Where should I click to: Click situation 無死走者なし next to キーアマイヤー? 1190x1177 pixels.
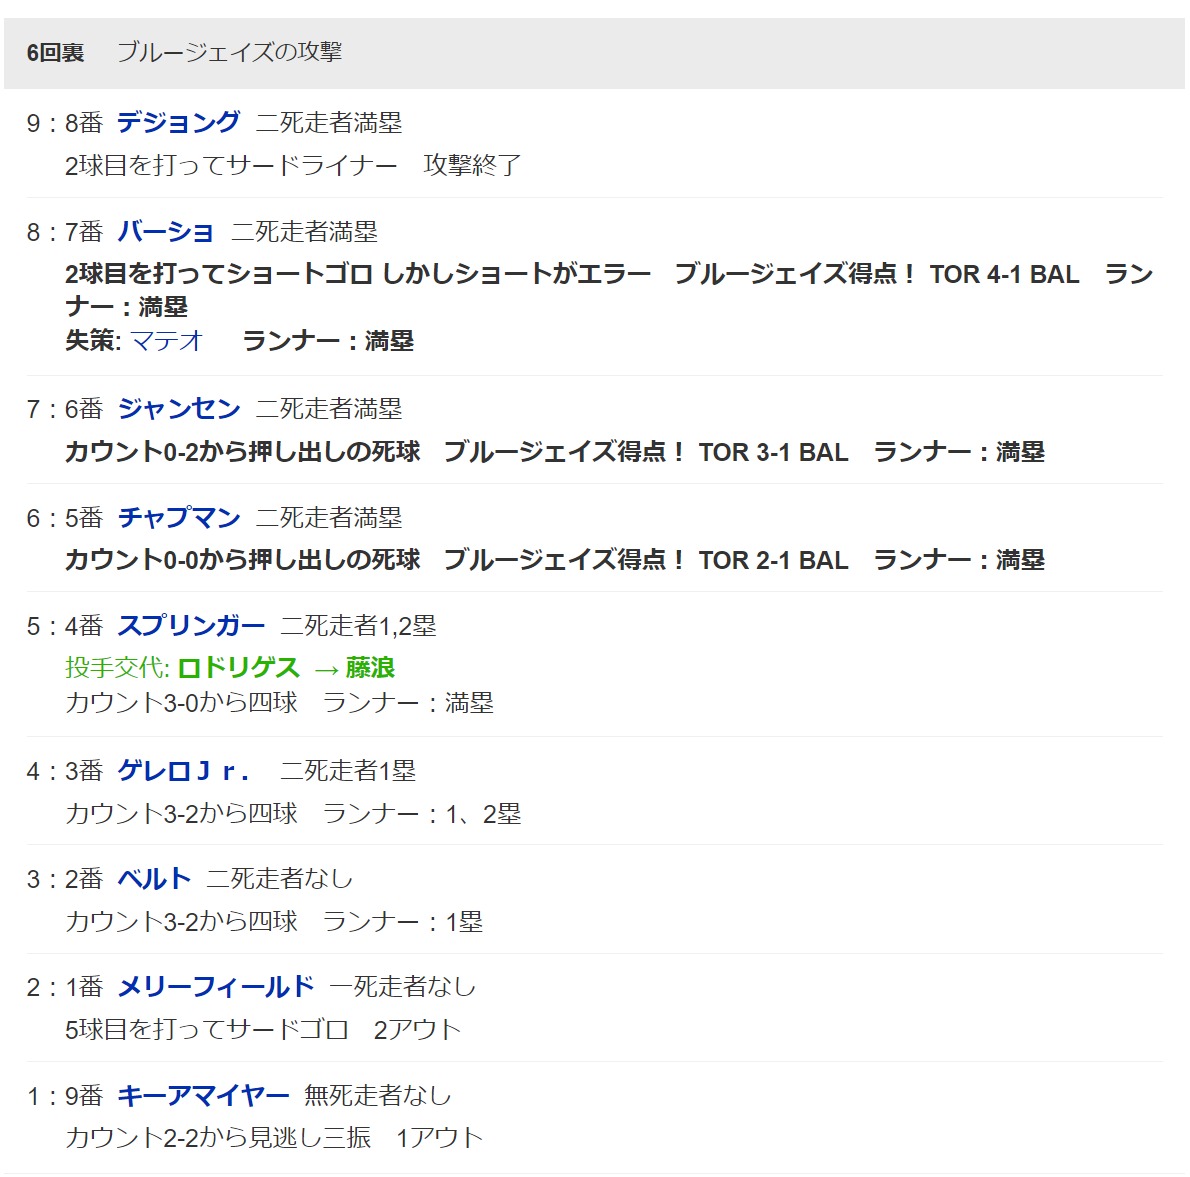377,1096
